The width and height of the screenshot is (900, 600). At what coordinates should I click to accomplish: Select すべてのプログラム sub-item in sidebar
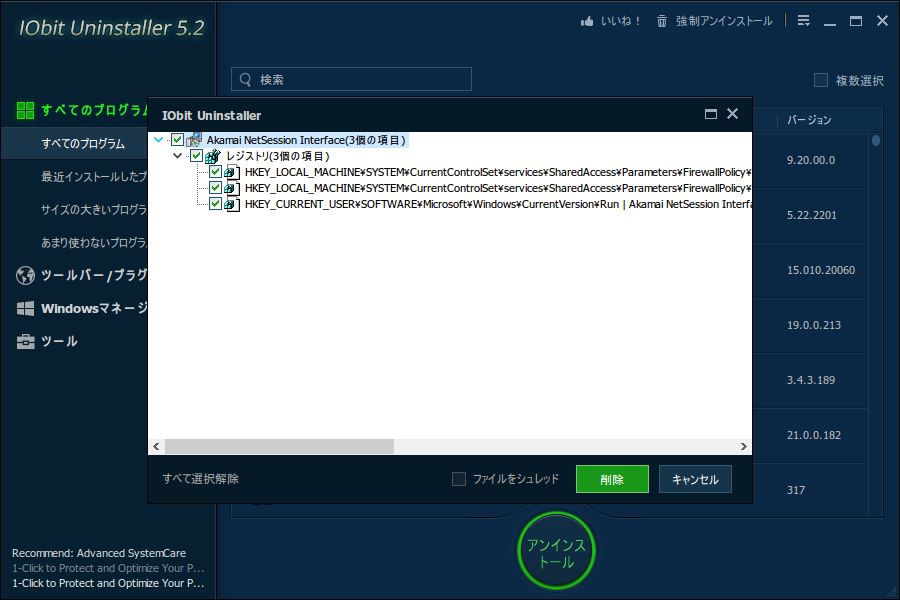coord(83,144)
